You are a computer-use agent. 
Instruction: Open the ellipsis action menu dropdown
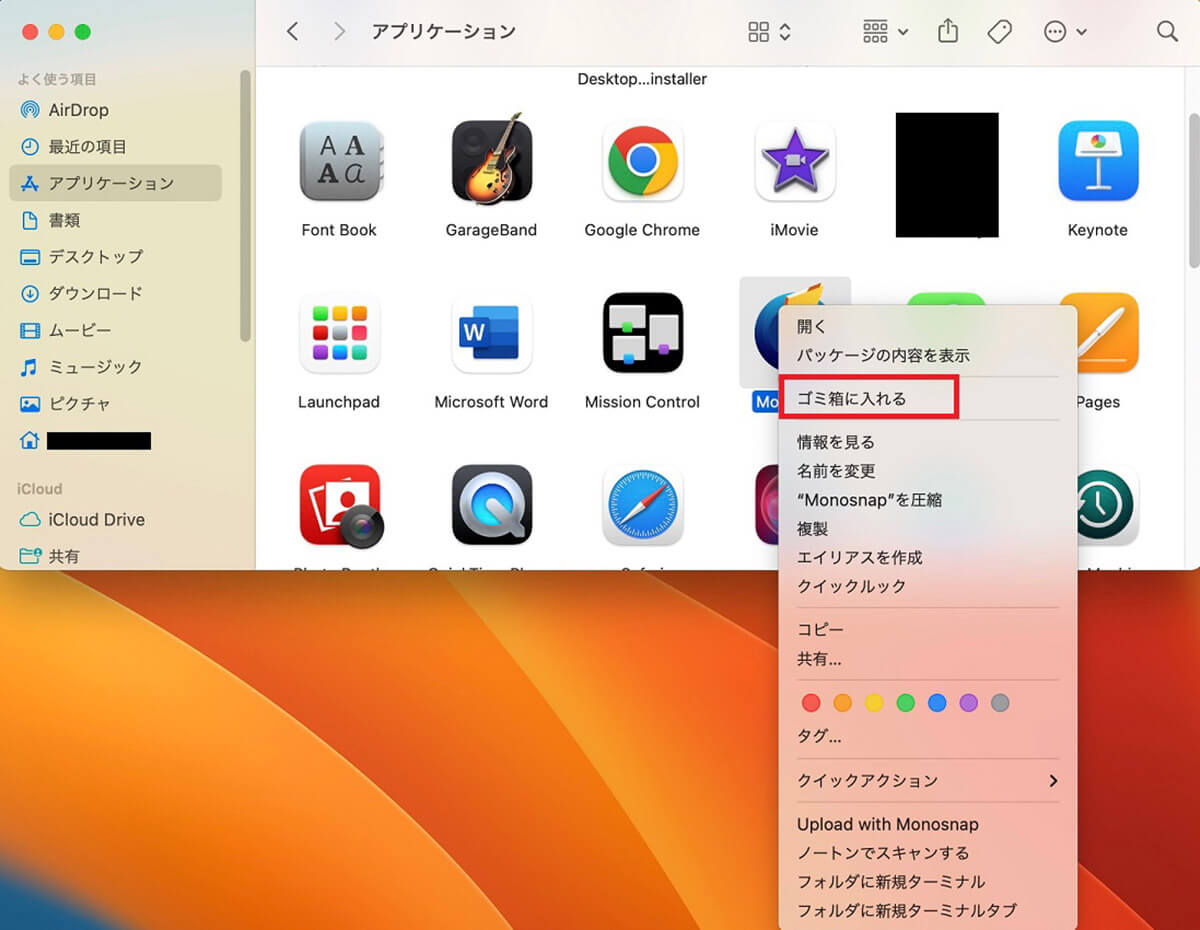(x=1066, y=32)
